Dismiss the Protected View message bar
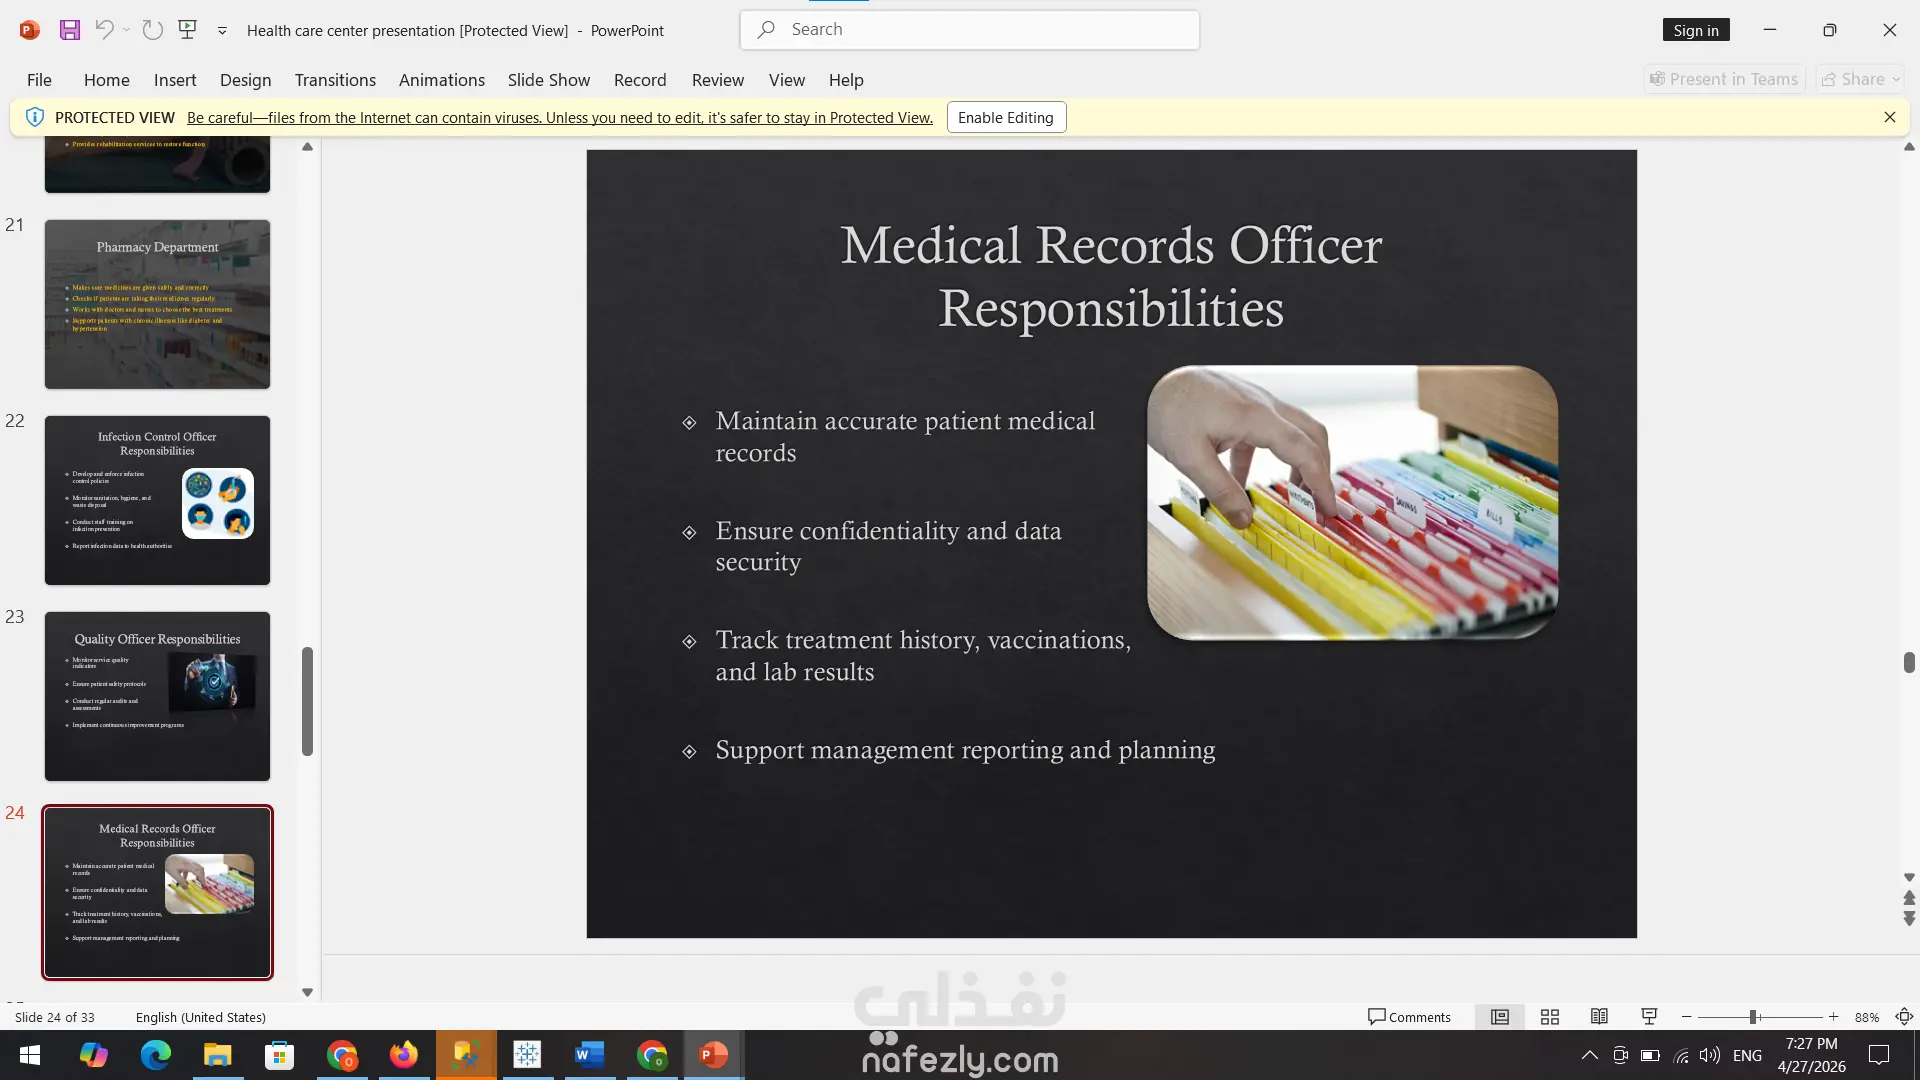The image size is (1920, 1080). click(x=1890, y=117)
